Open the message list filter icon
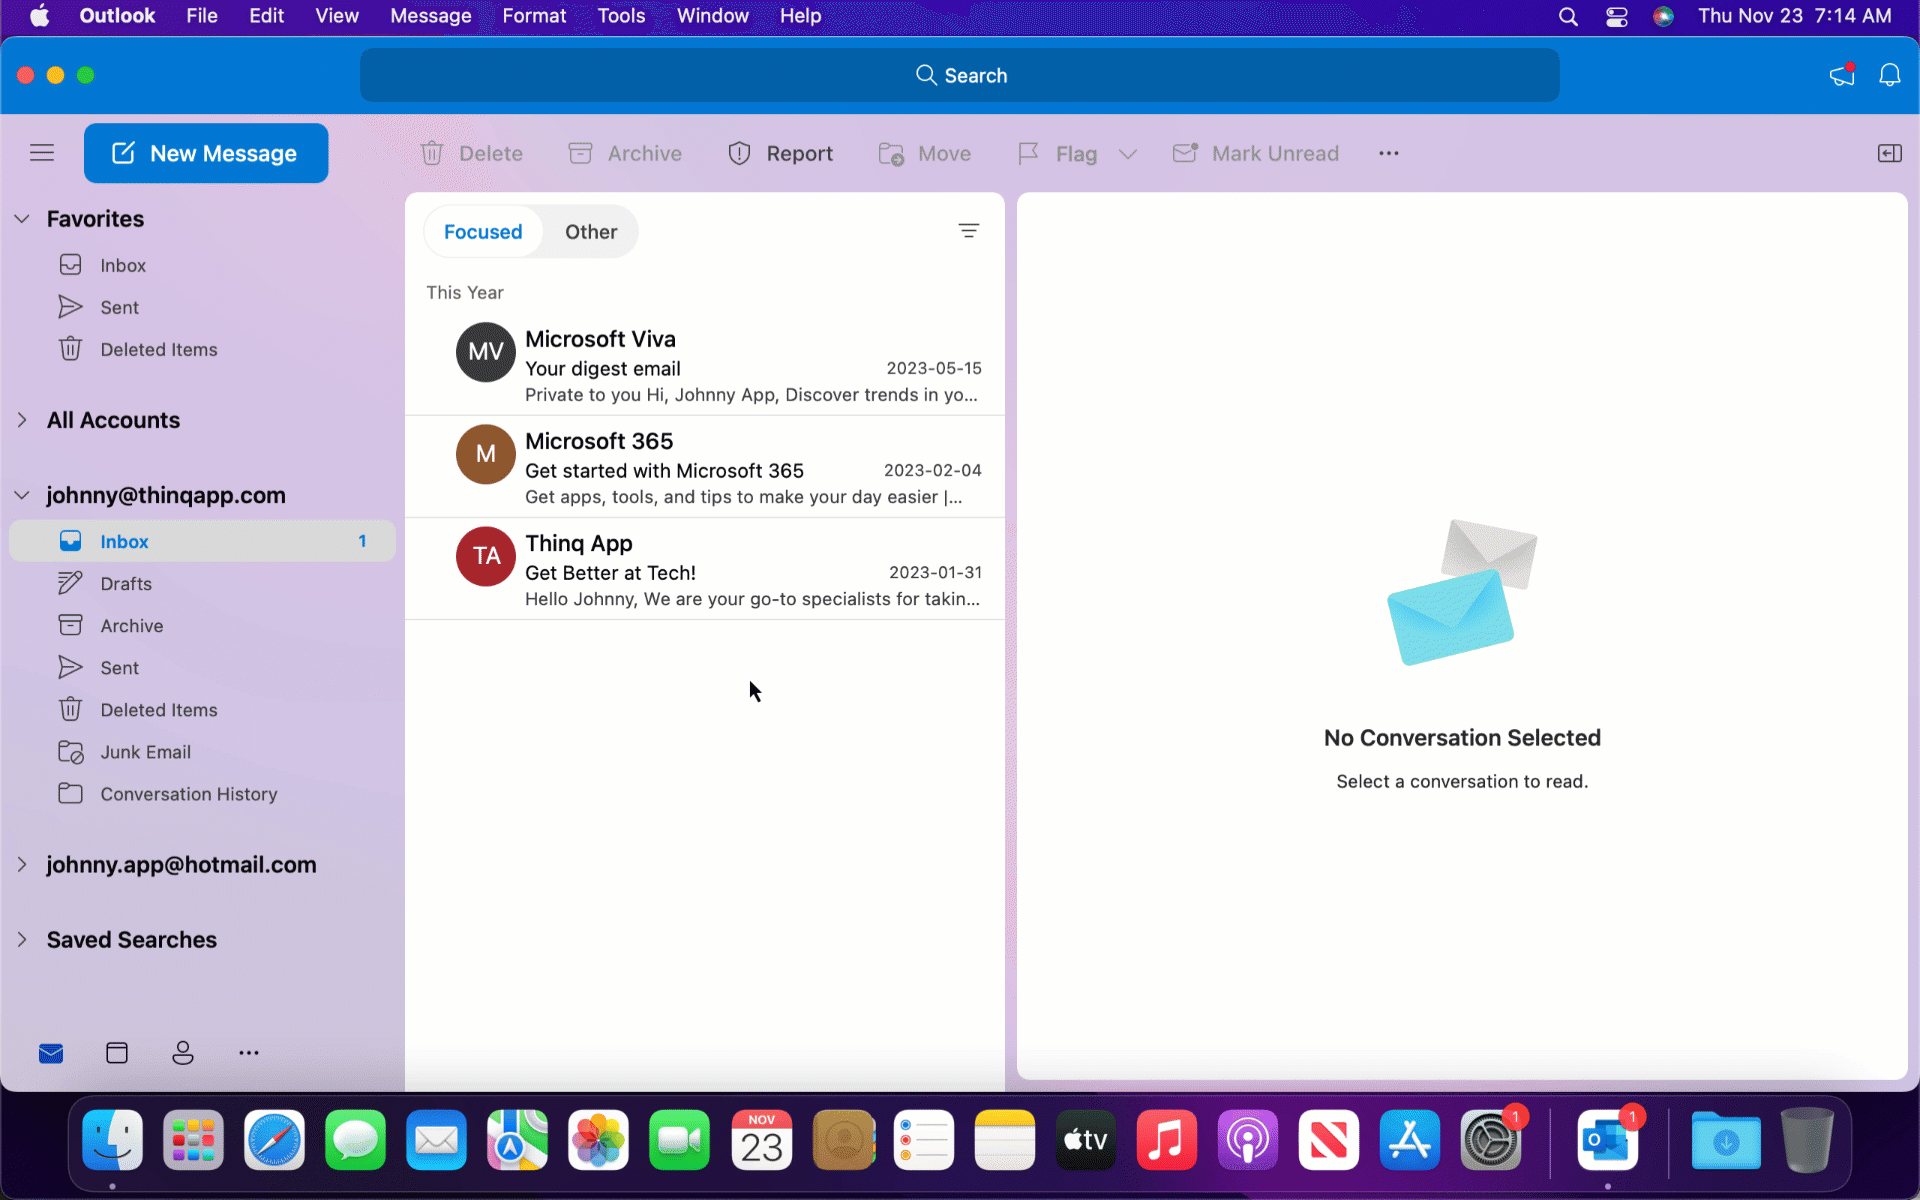 tap(968, 231)
